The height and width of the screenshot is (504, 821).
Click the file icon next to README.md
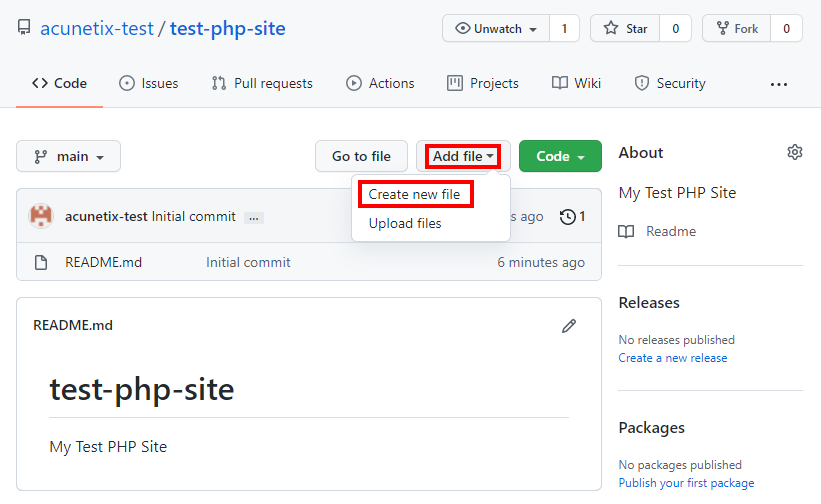click(41, 262)
